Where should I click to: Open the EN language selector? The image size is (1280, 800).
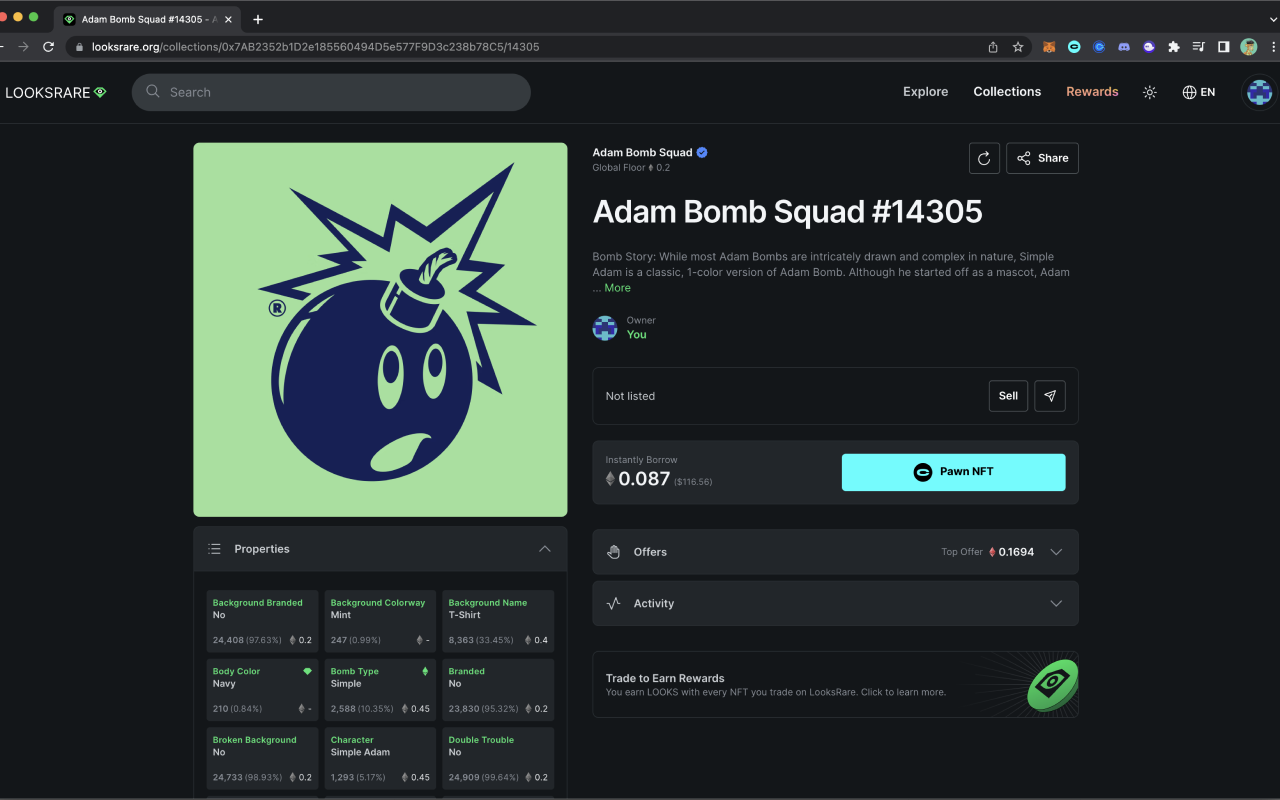pos(1198,92)
